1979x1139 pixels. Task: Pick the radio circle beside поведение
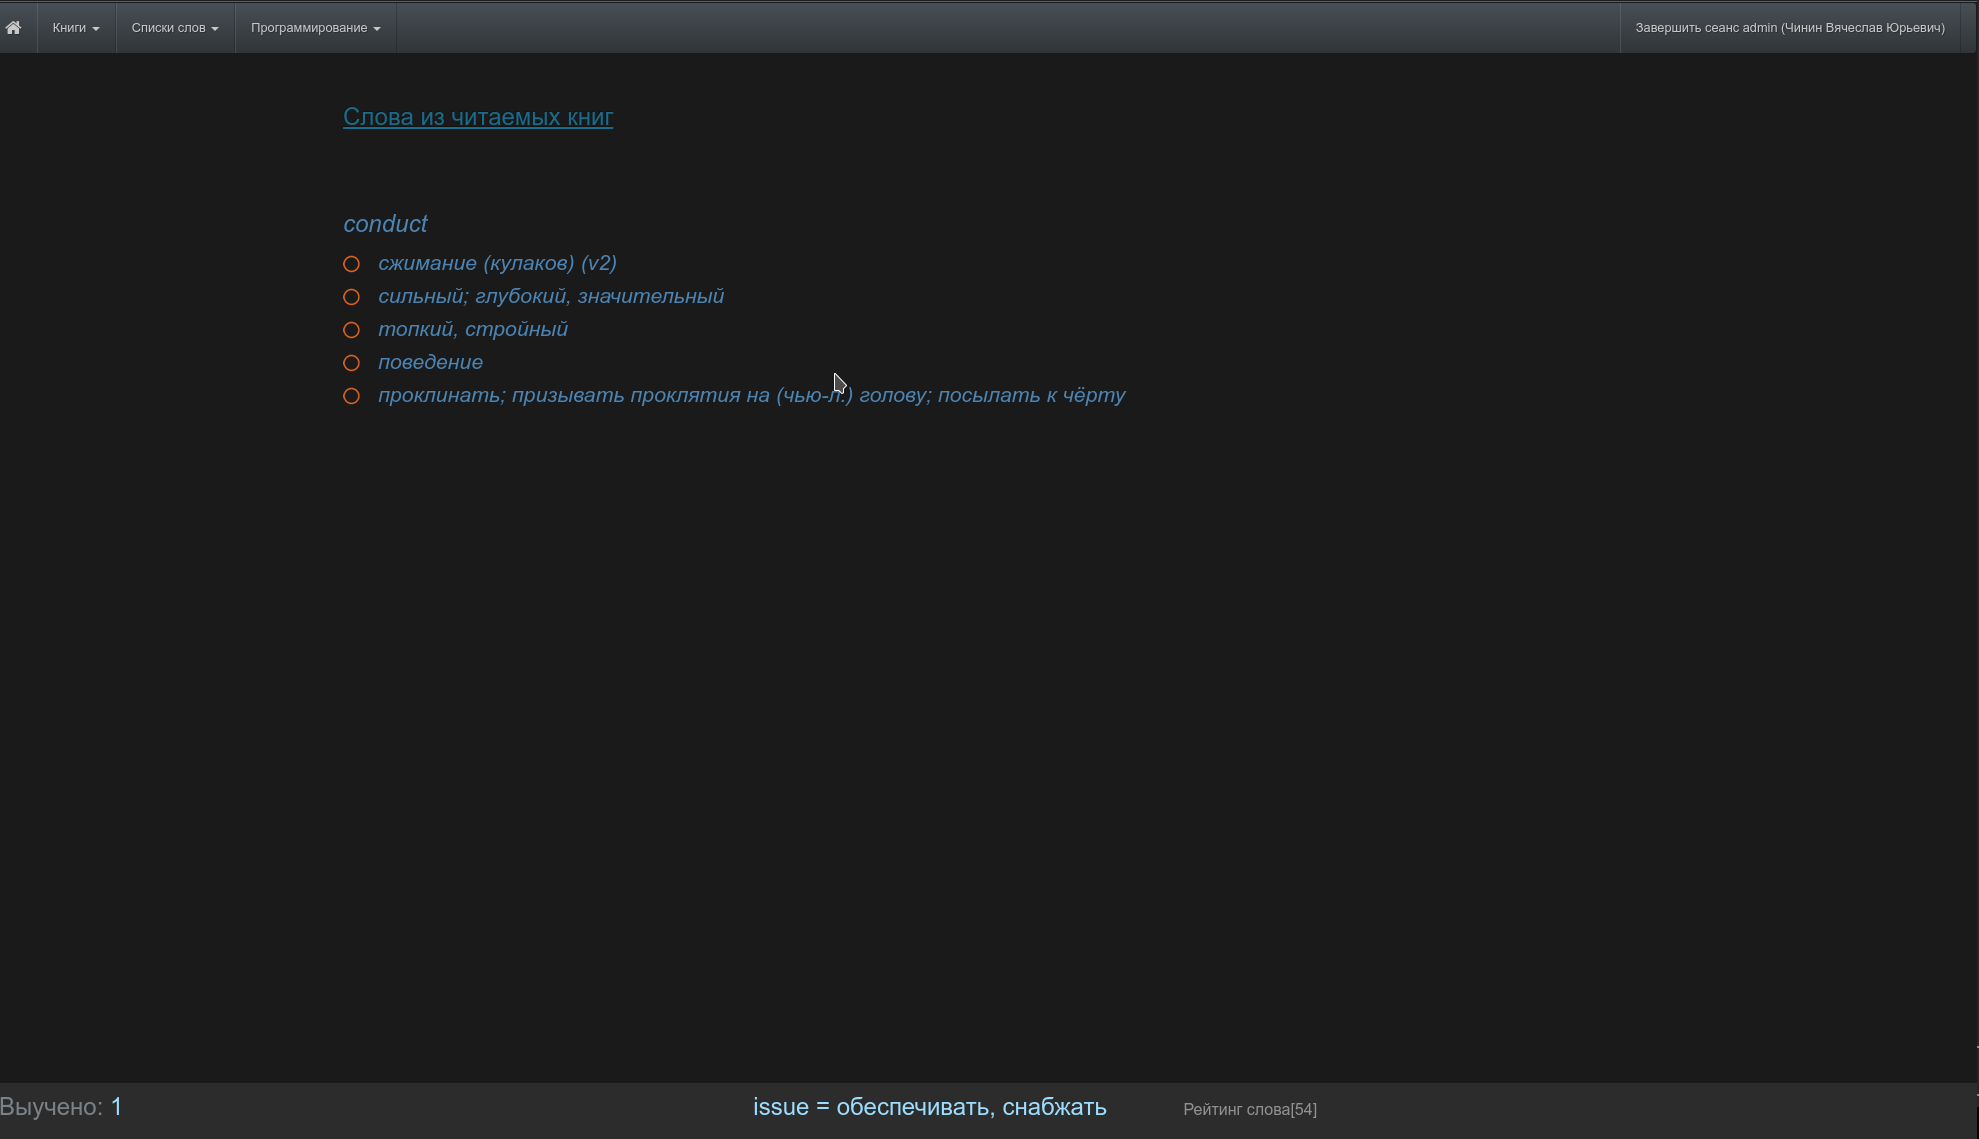(x=351, y=363)
